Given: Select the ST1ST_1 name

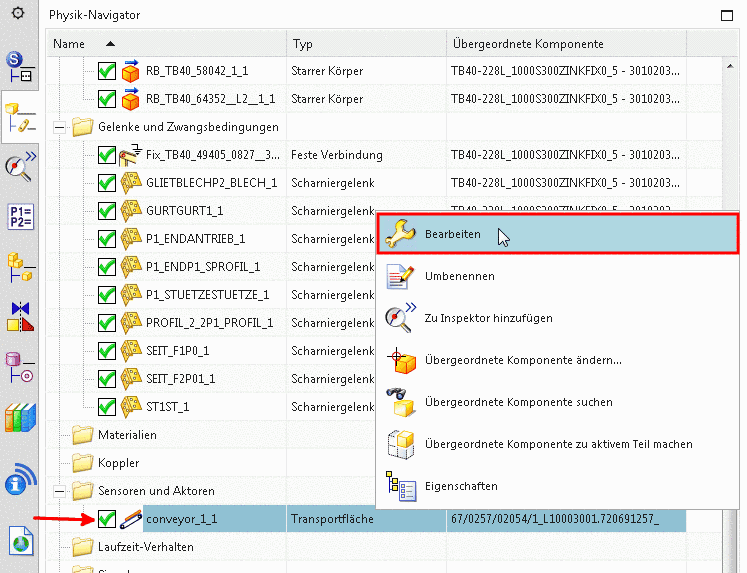Looking at the screenshot, I should (x=167, y=407).
